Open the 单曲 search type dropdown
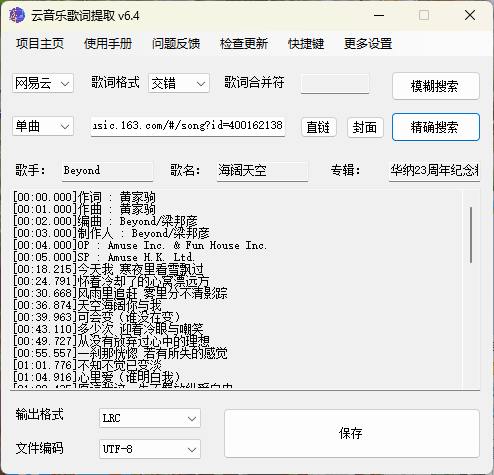 pyautogui.click(x=43, y=126)
